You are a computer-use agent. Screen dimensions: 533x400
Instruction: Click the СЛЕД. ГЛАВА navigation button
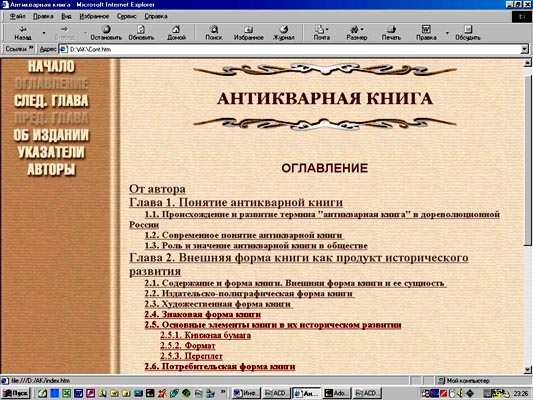pos(51,101)
